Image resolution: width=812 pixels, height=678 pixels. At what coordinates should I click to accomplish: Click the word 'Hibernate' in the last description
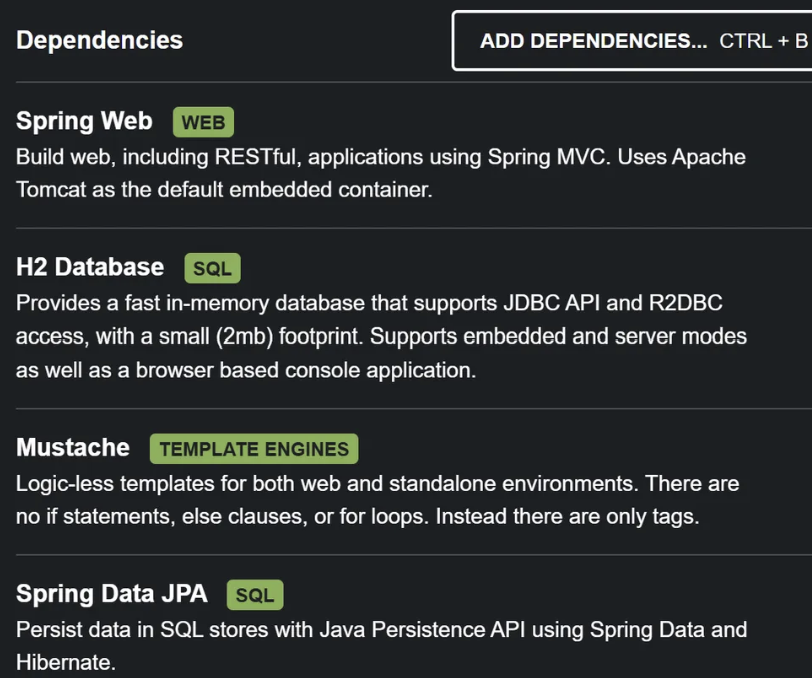(63, 662)
